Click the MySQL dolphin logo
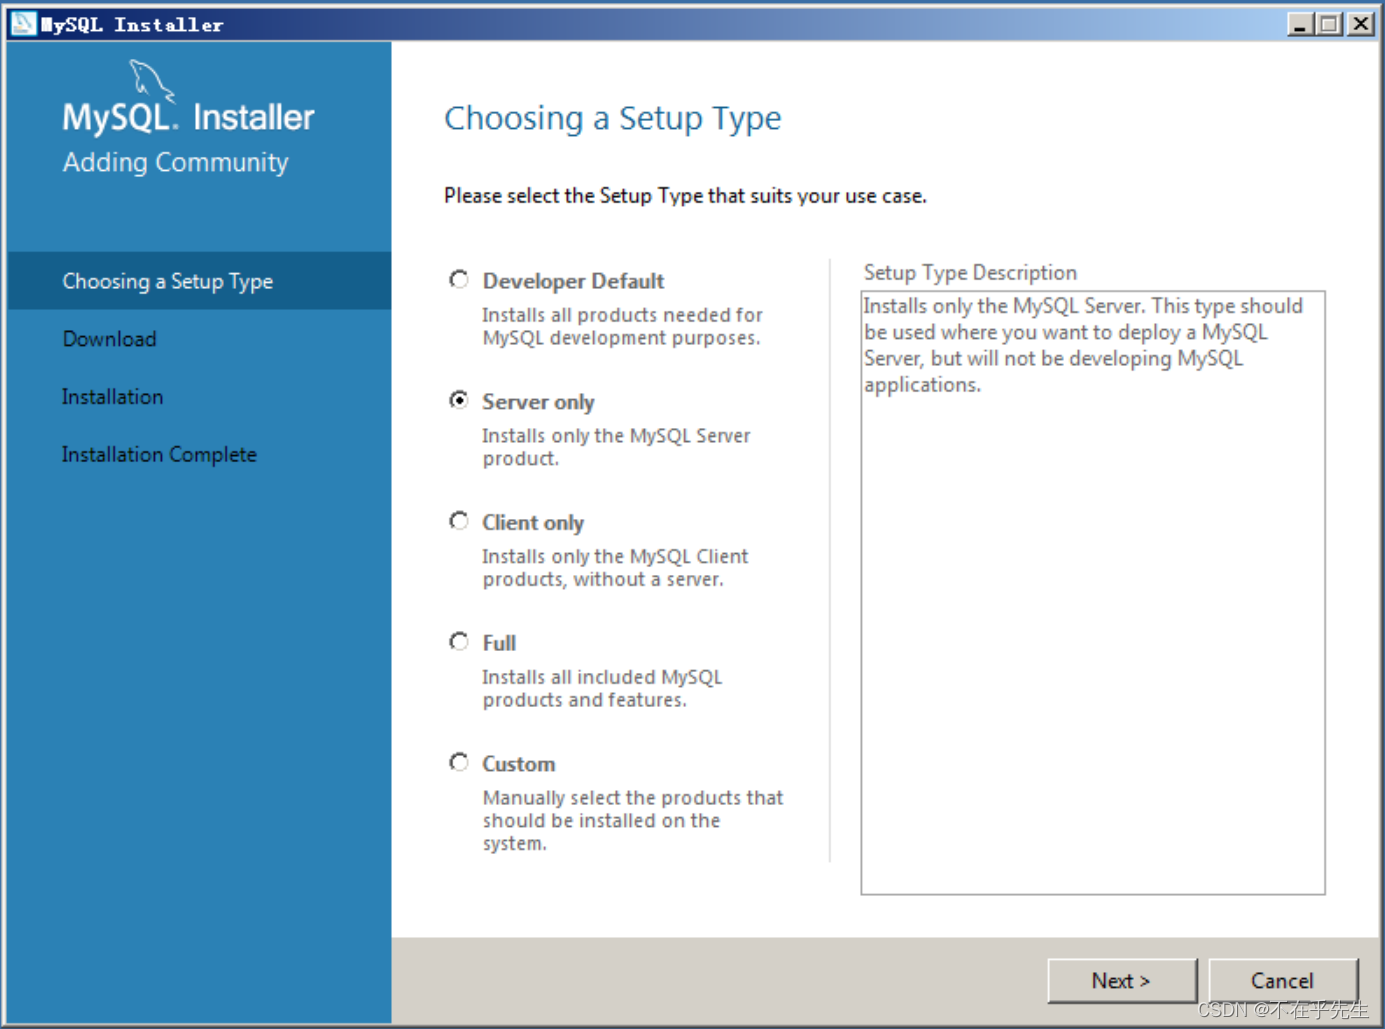The height and width of the screenshot is (1029, 1385). click(x=152, y=80)
